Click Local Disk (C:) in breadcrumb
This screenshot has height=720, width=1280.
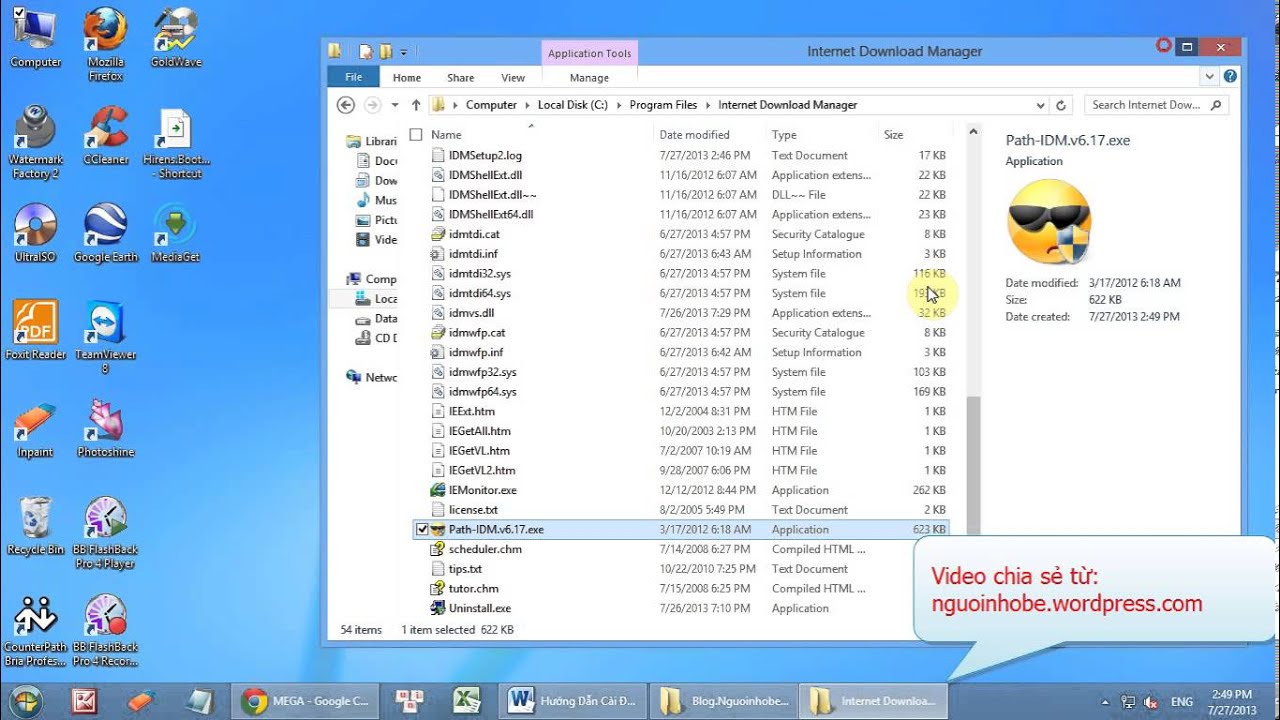point(572,105)
